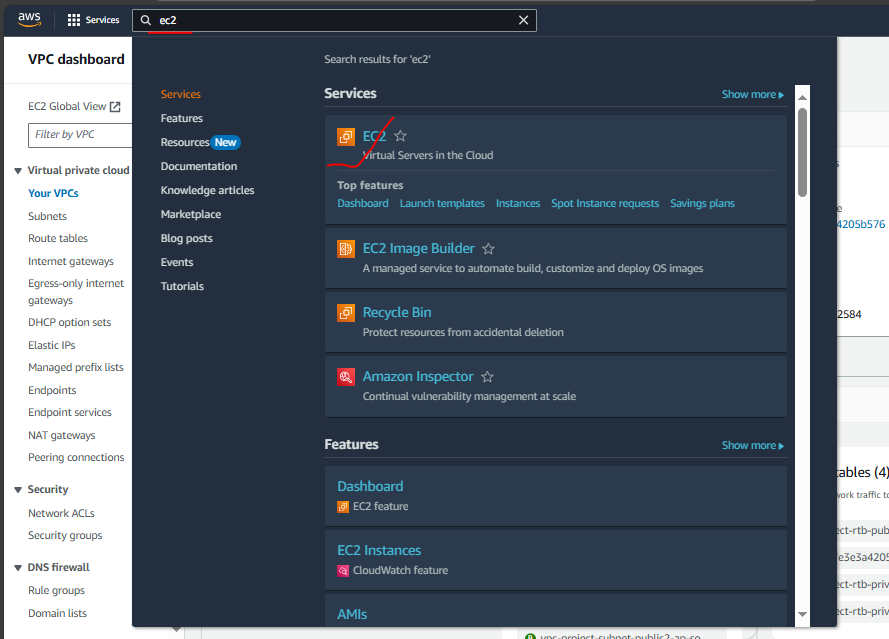Click the EC2 Image Builder icon
The image size is (889, 639).
(x=346, y=249)
